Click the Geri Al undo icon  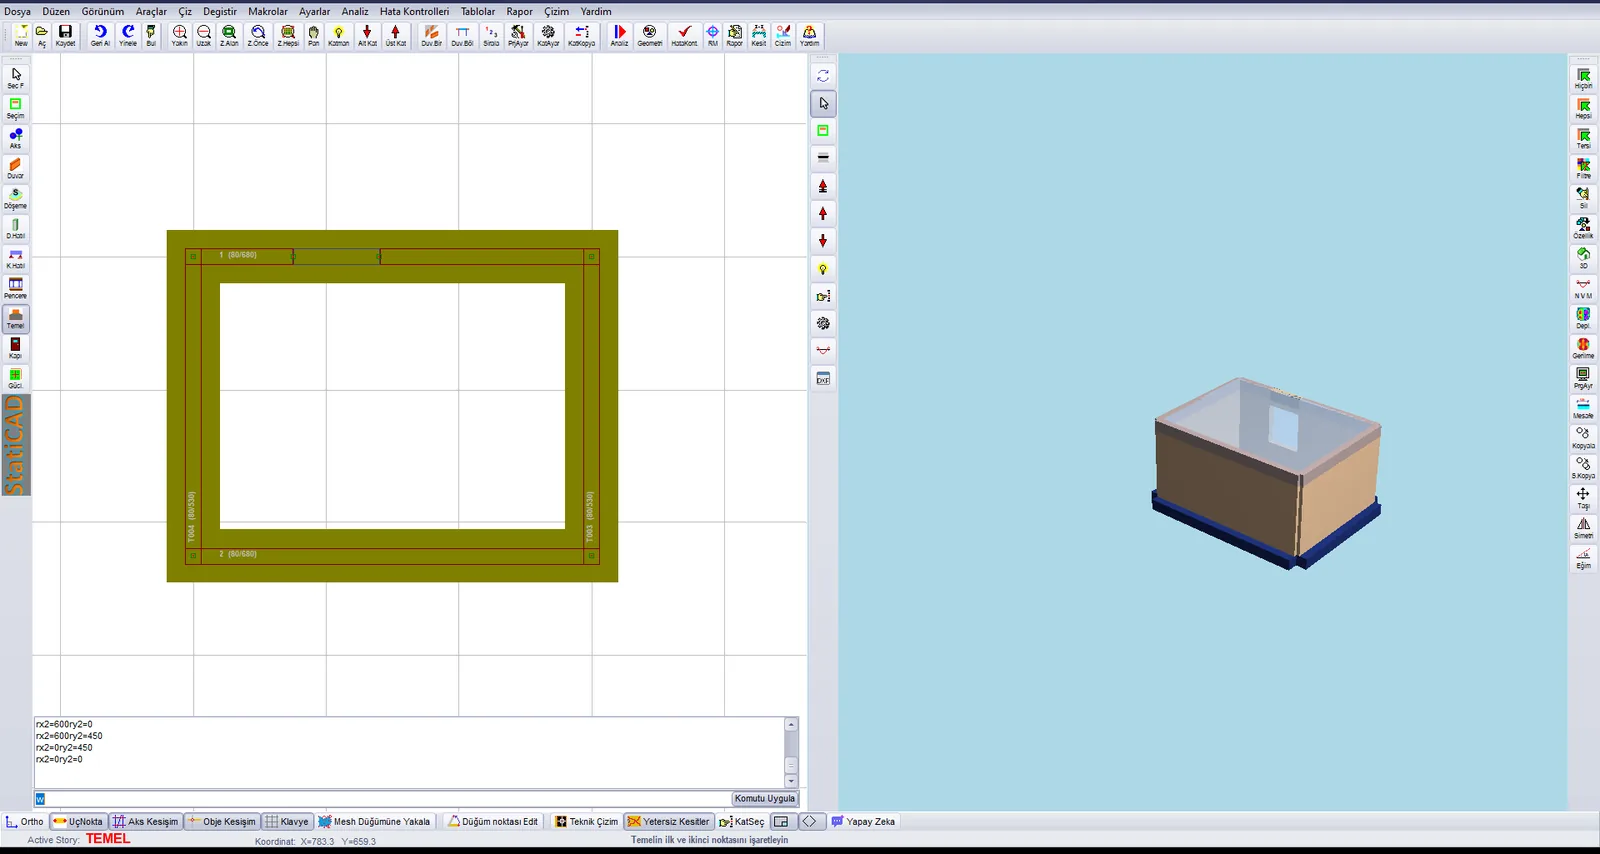coord(100,35)
